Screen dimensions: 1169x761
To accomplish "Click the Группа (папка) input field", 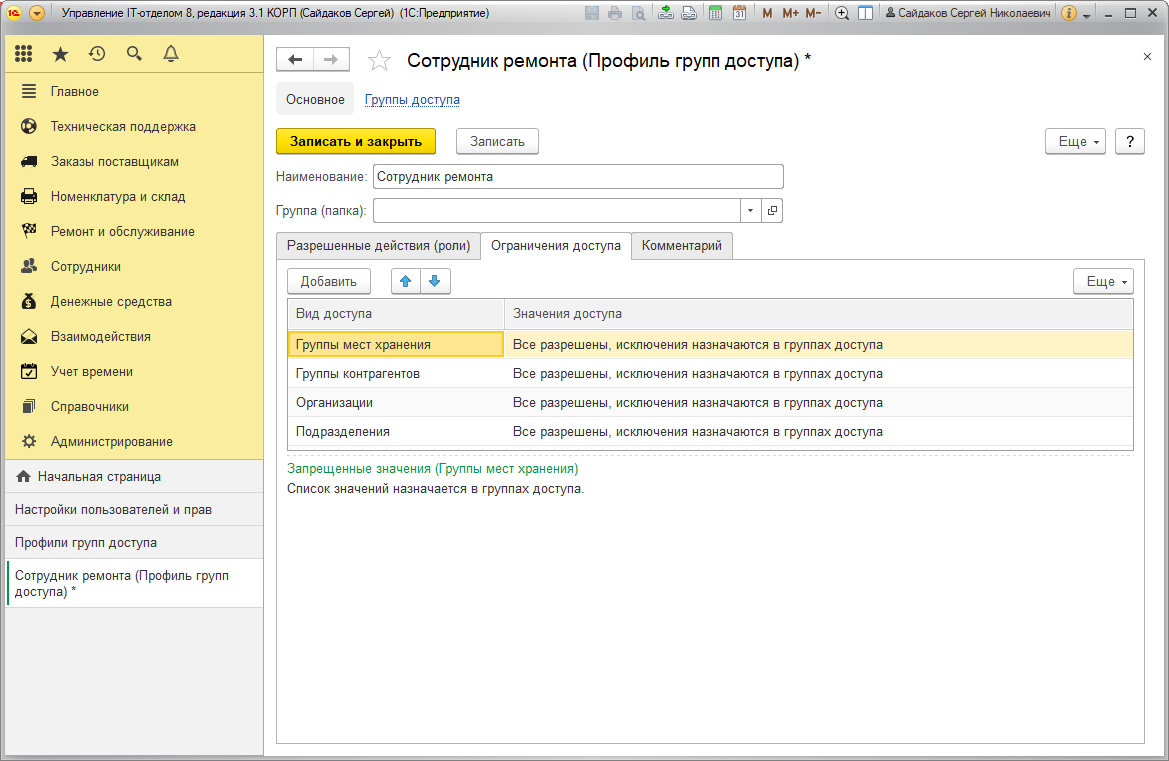I will (x=557, y=211).
